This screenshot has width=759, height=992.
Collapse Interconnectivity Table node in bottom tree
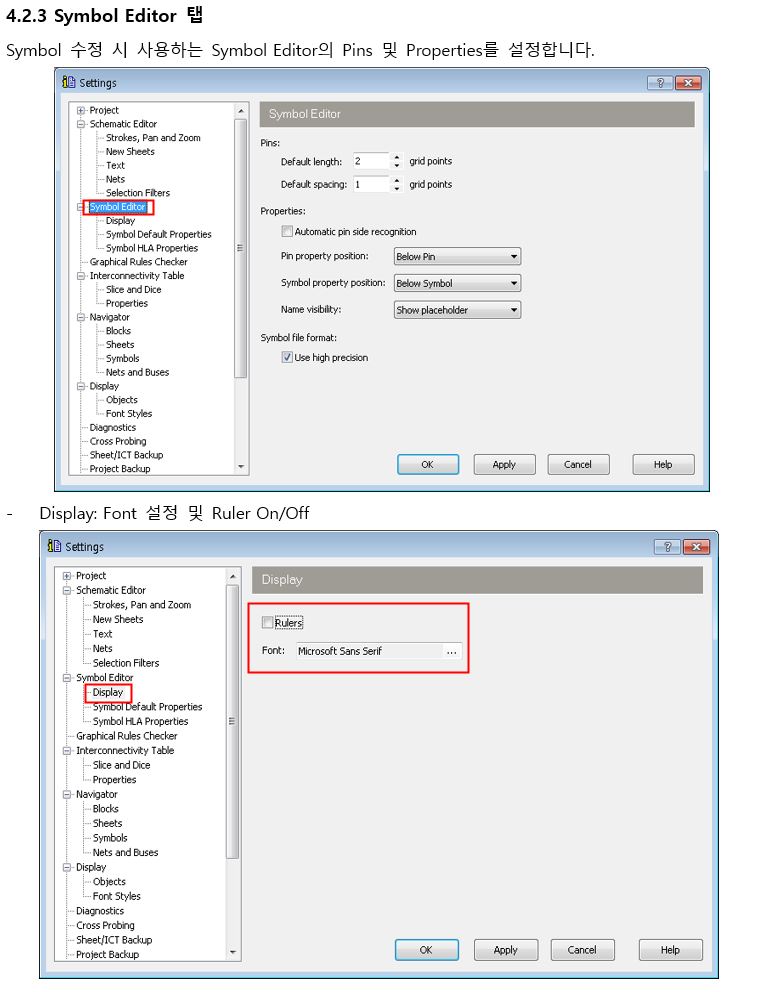pyautogui.click(x=67, y=750)
